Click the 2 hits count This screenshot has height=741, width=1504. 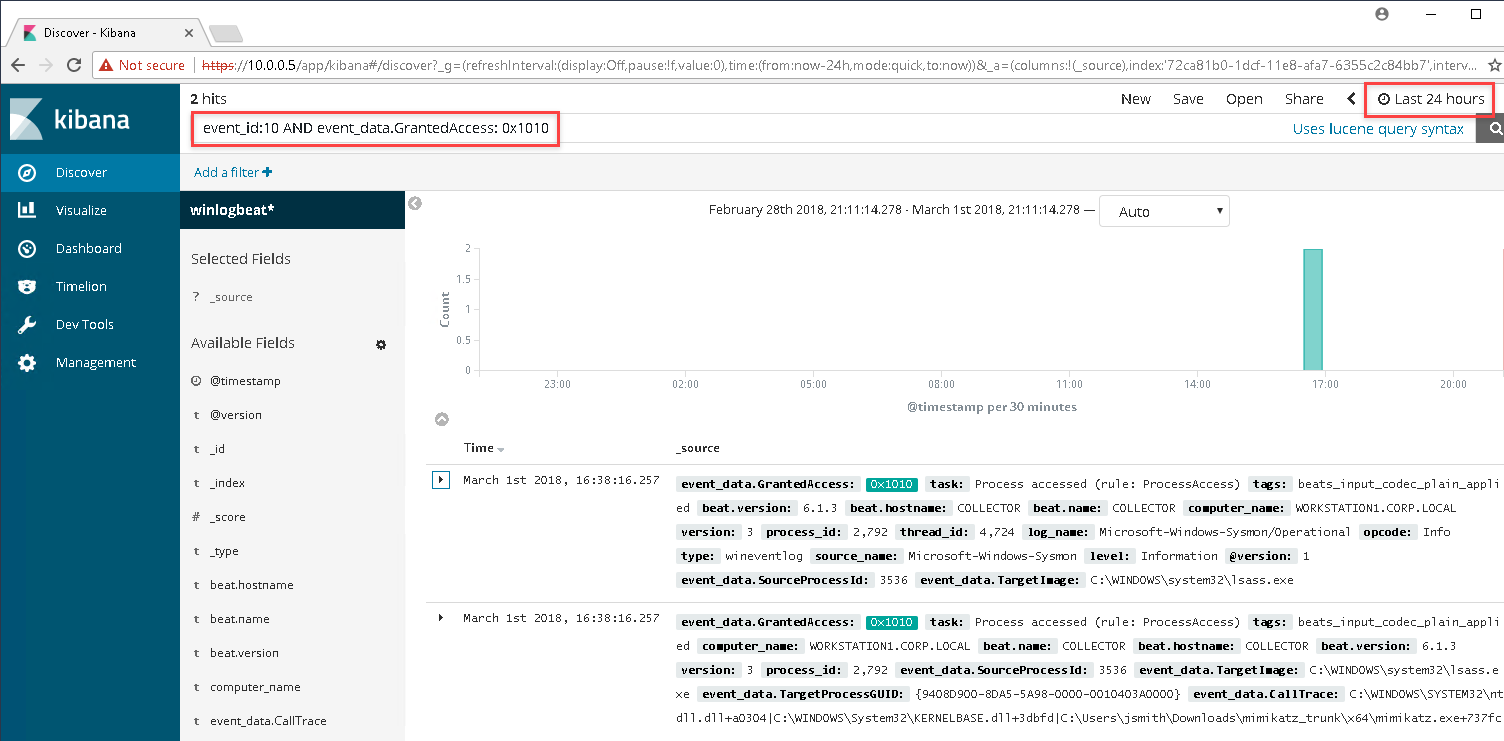(209, 99)
